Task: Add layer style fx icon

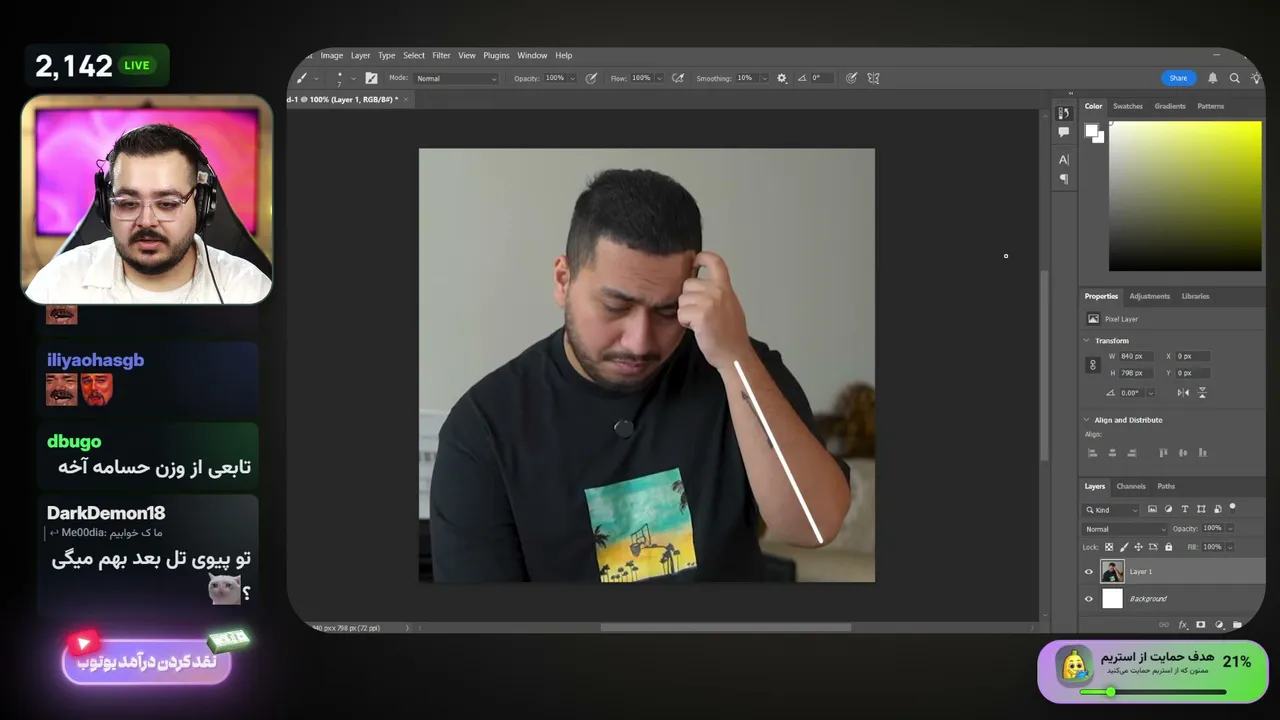Action: pyautogui.click(x=1183, y=625)
